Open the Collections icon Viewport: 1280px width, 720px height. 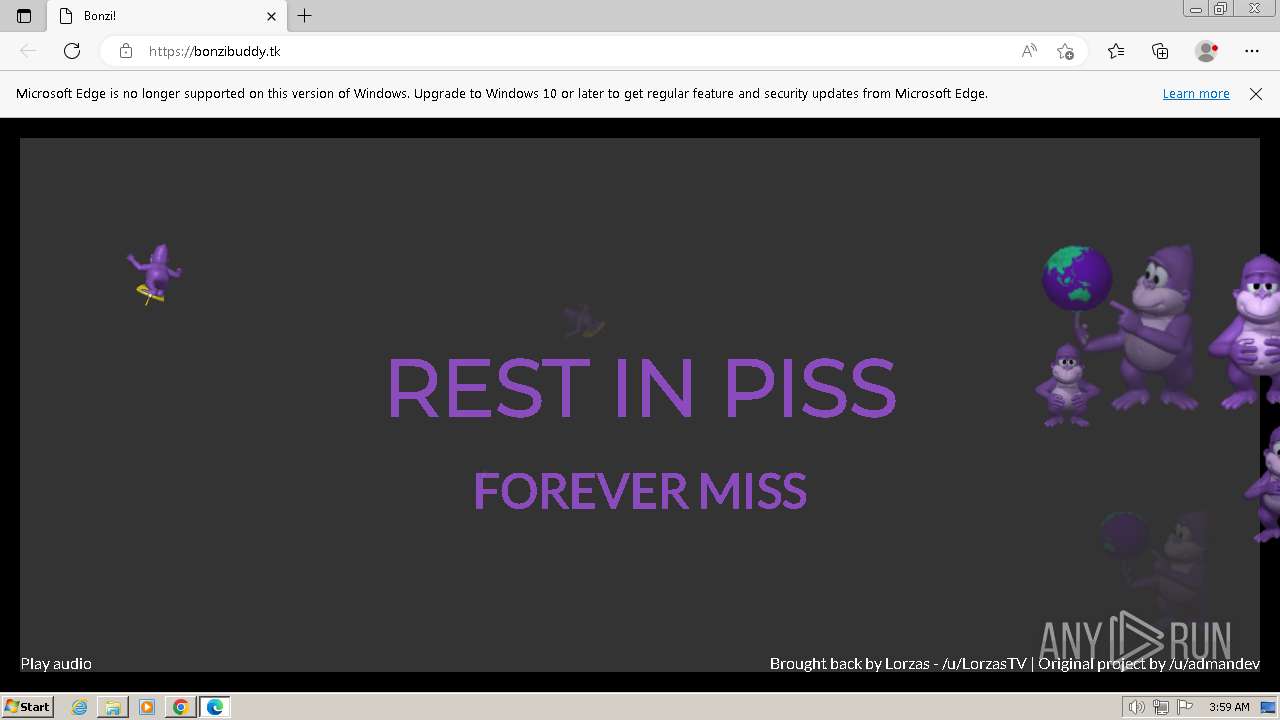(1160, 51)
